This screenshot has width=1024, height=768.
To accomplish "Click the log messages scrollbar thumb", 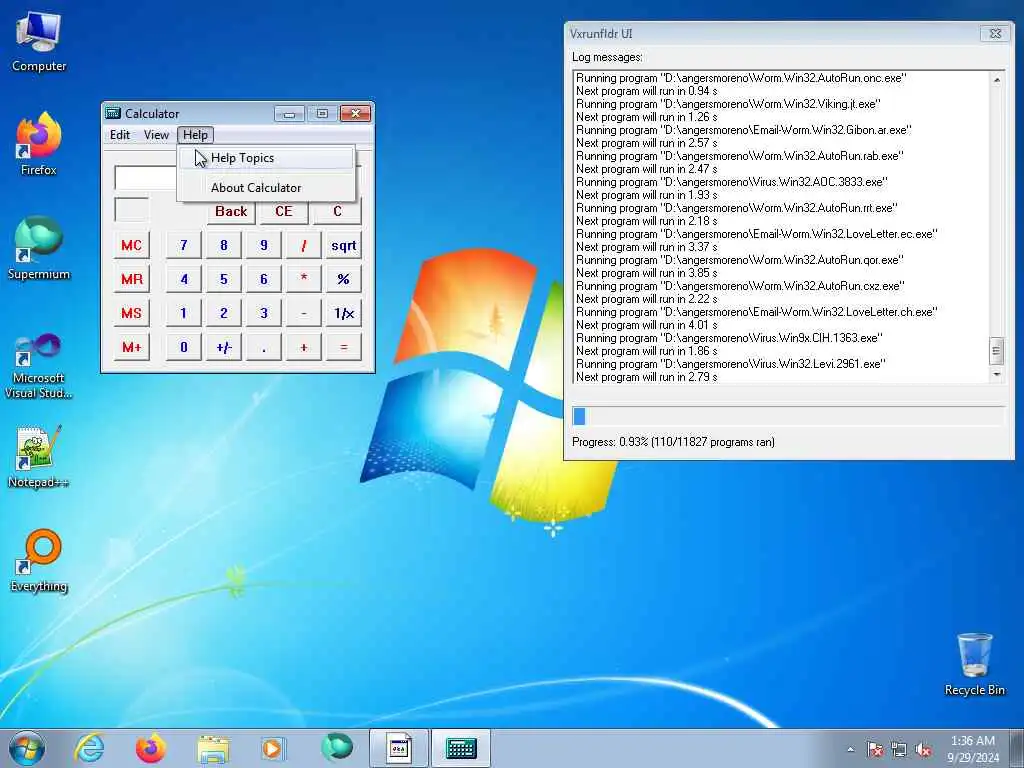I will tap(997, 351).
